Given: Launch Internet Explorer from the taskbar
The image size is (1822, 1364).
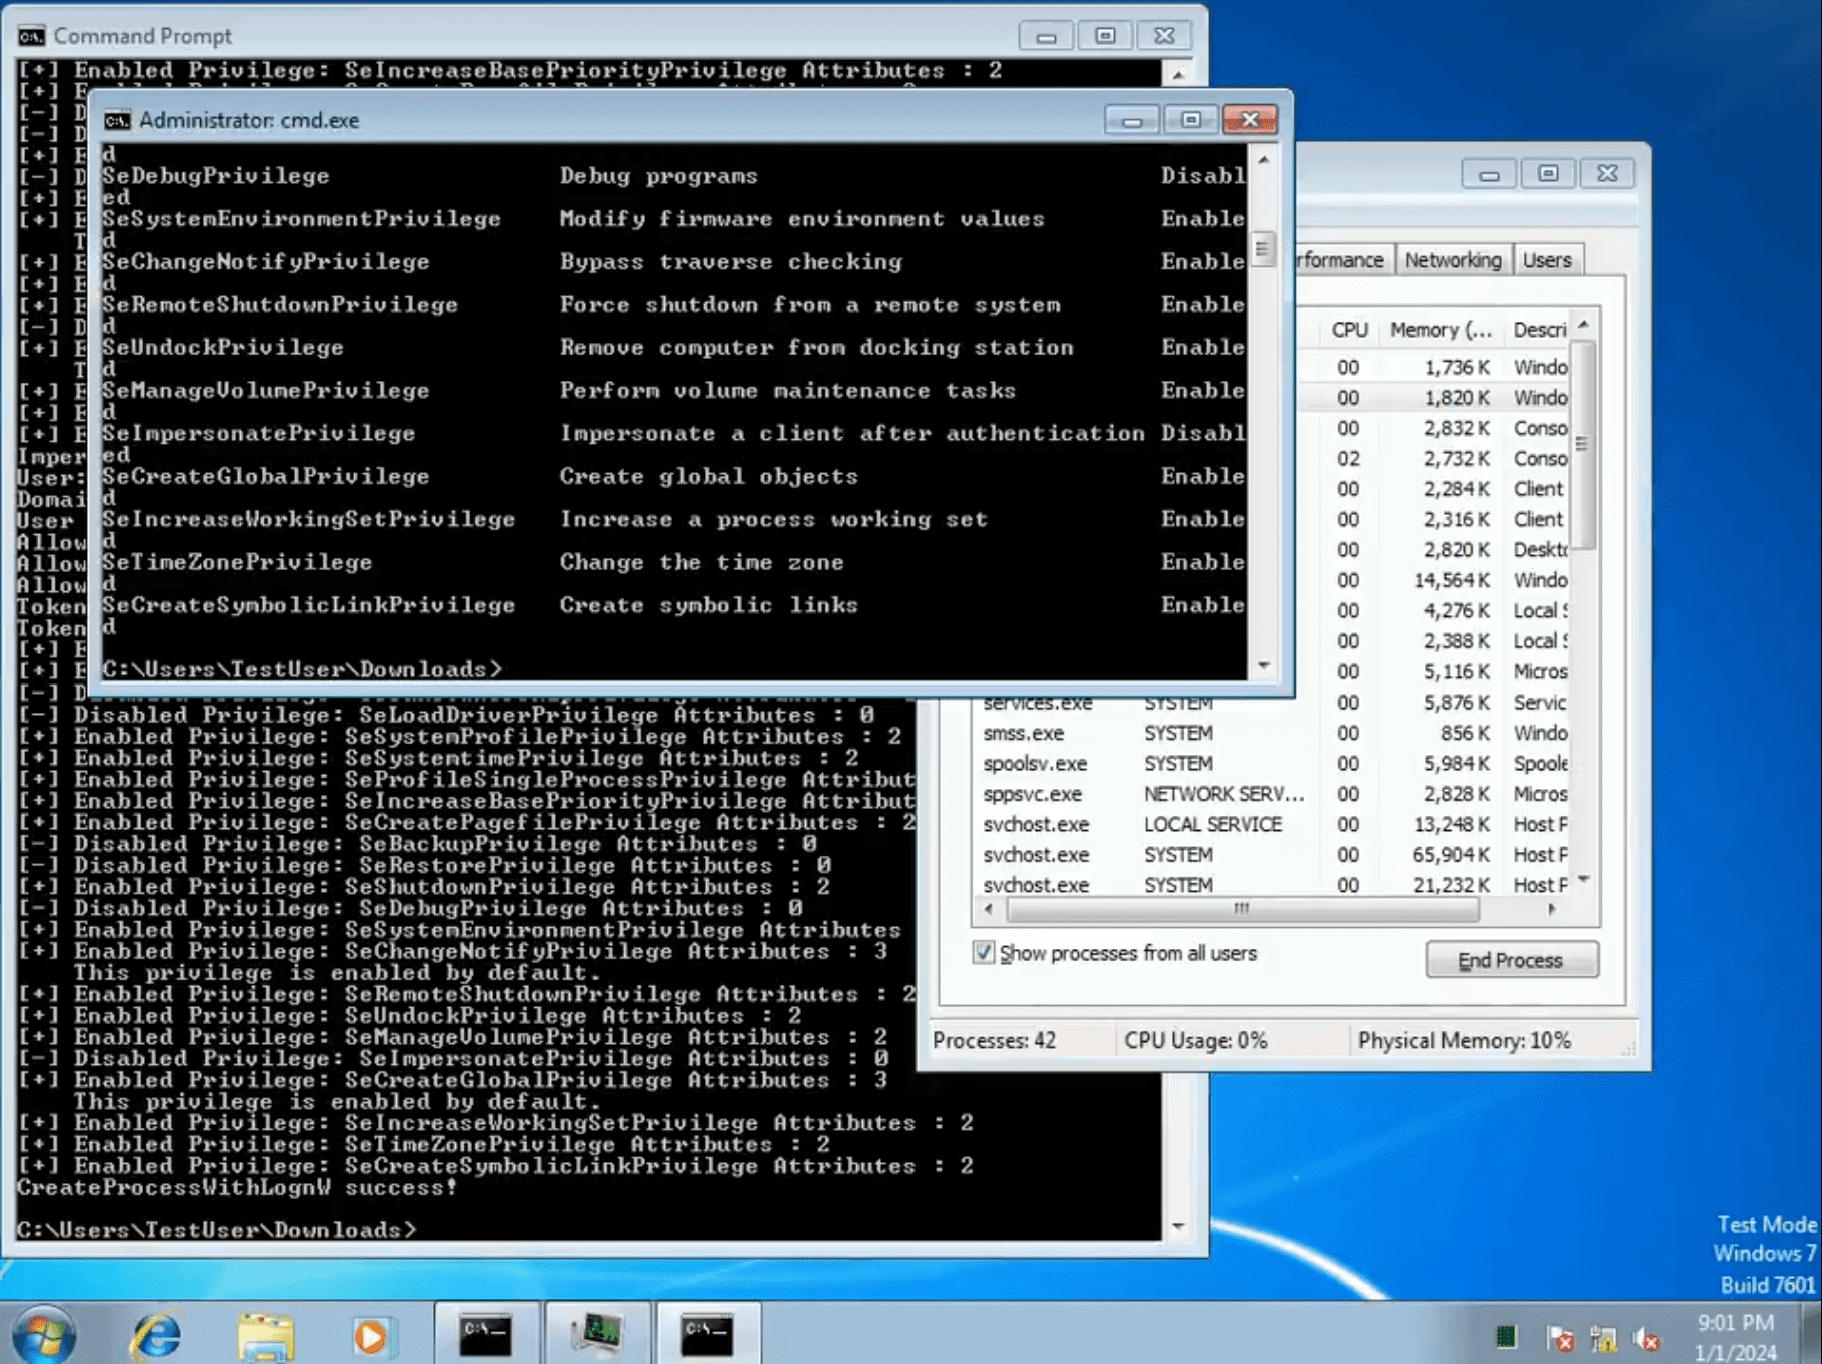Looking at the screenshot, I should tap(157, 1335).
